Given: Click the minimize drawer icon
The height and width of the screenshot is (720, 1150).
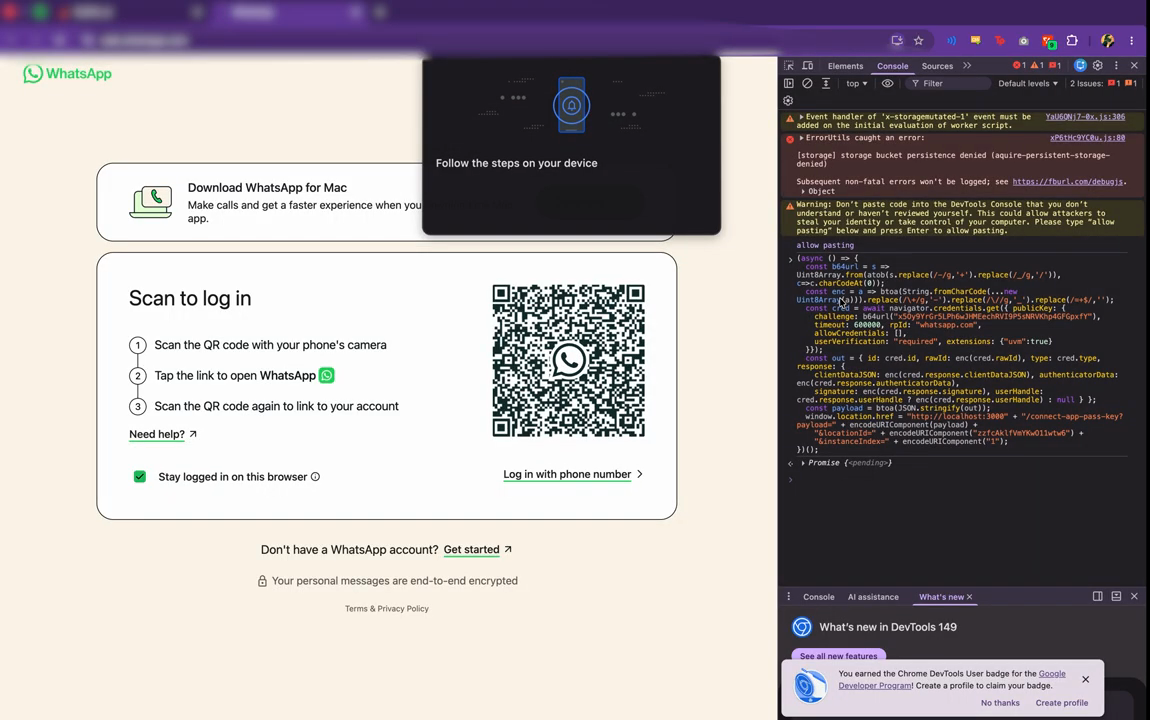Looking at the screenshot, I should 1116,596.
